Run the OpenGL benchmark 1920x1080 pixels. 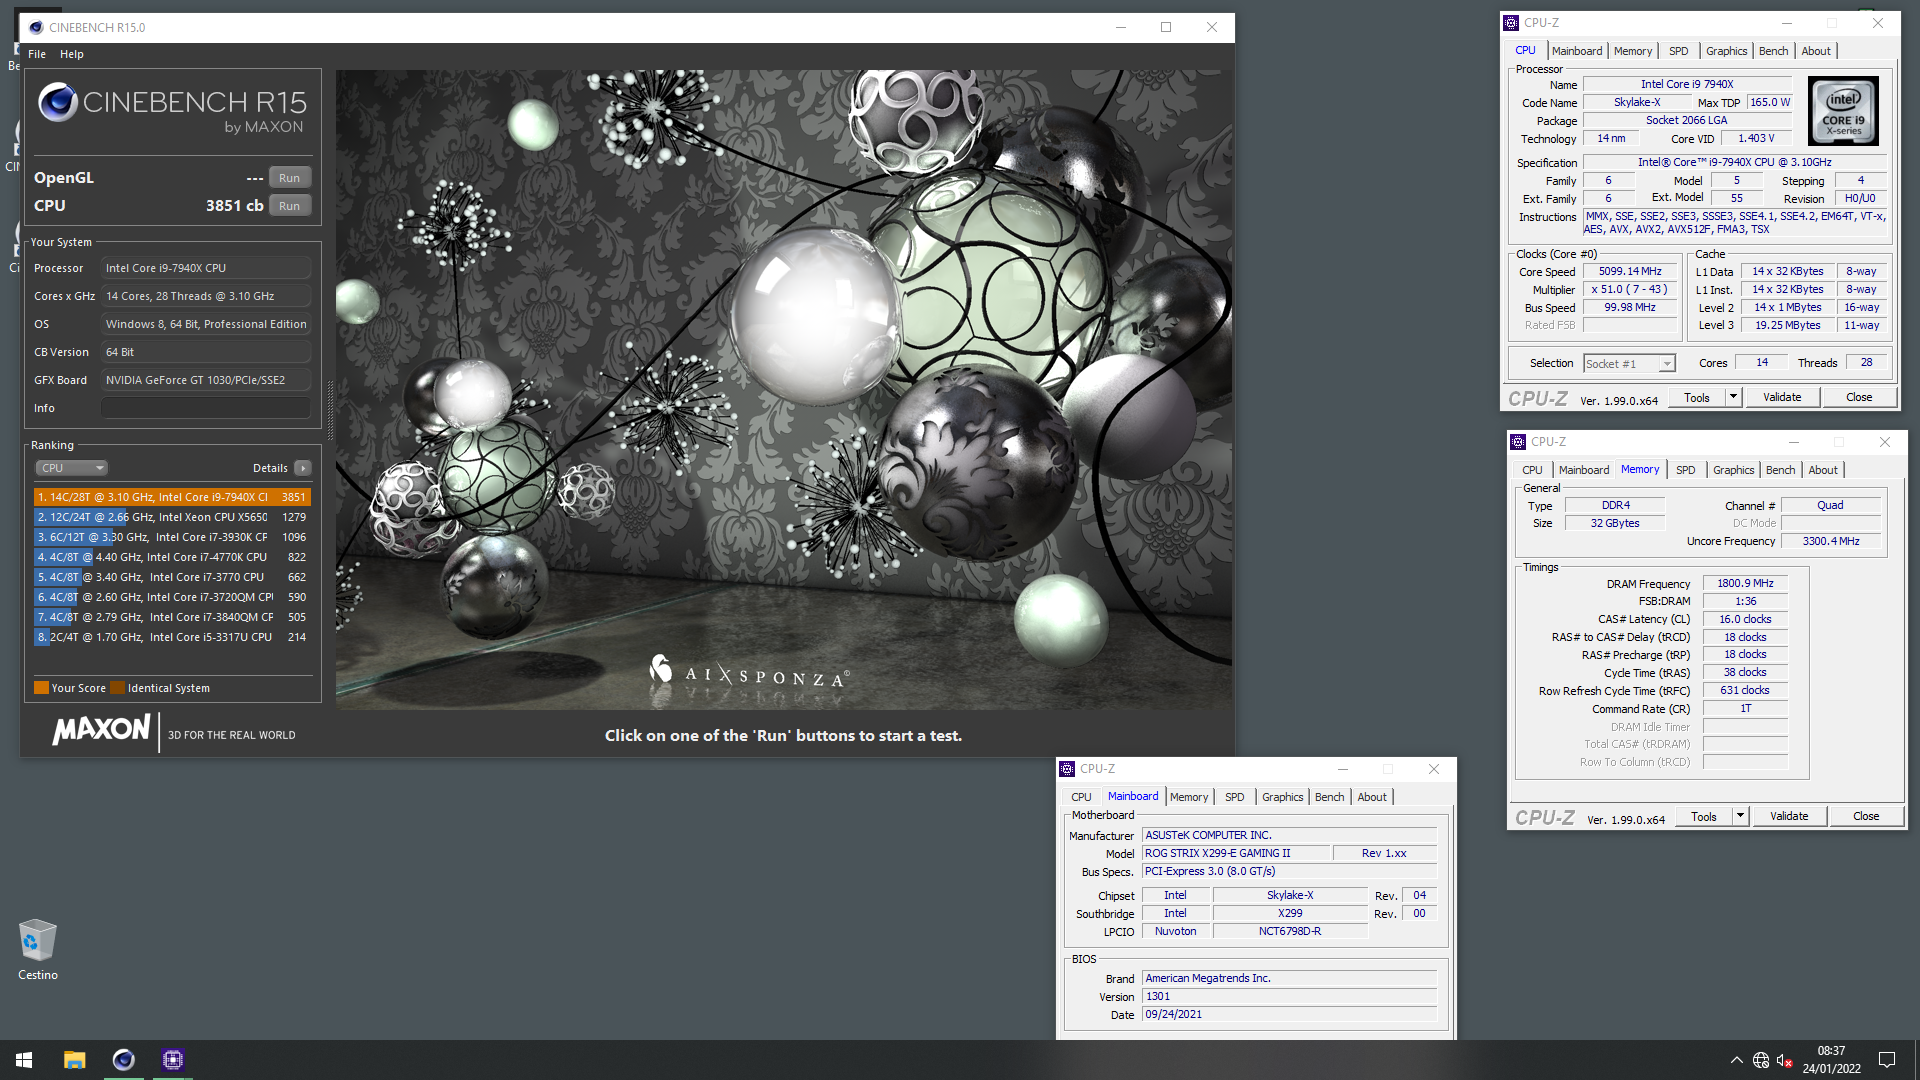[289, 178]
